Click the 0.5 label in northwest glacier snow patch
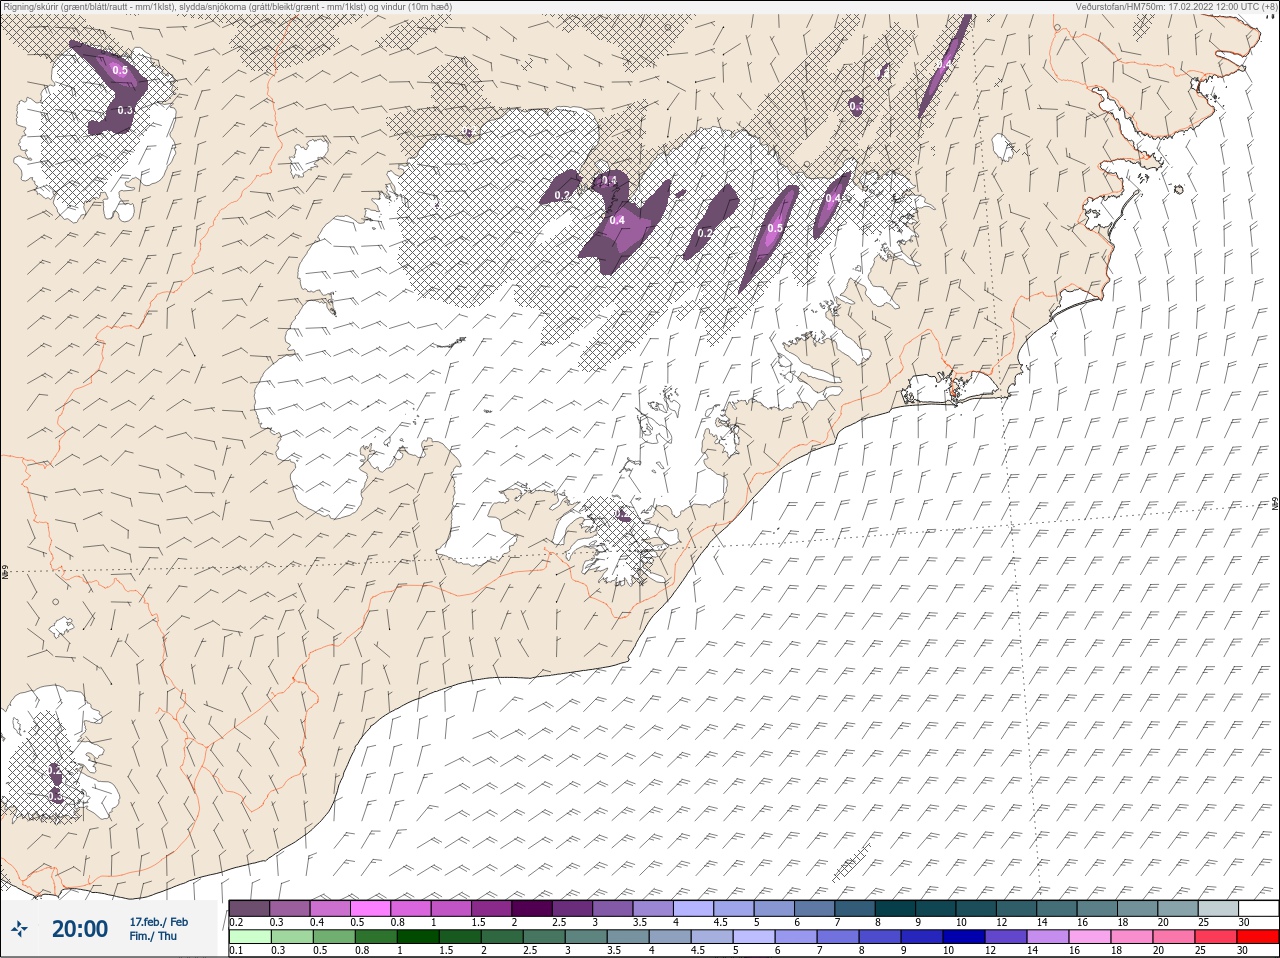 120,70
